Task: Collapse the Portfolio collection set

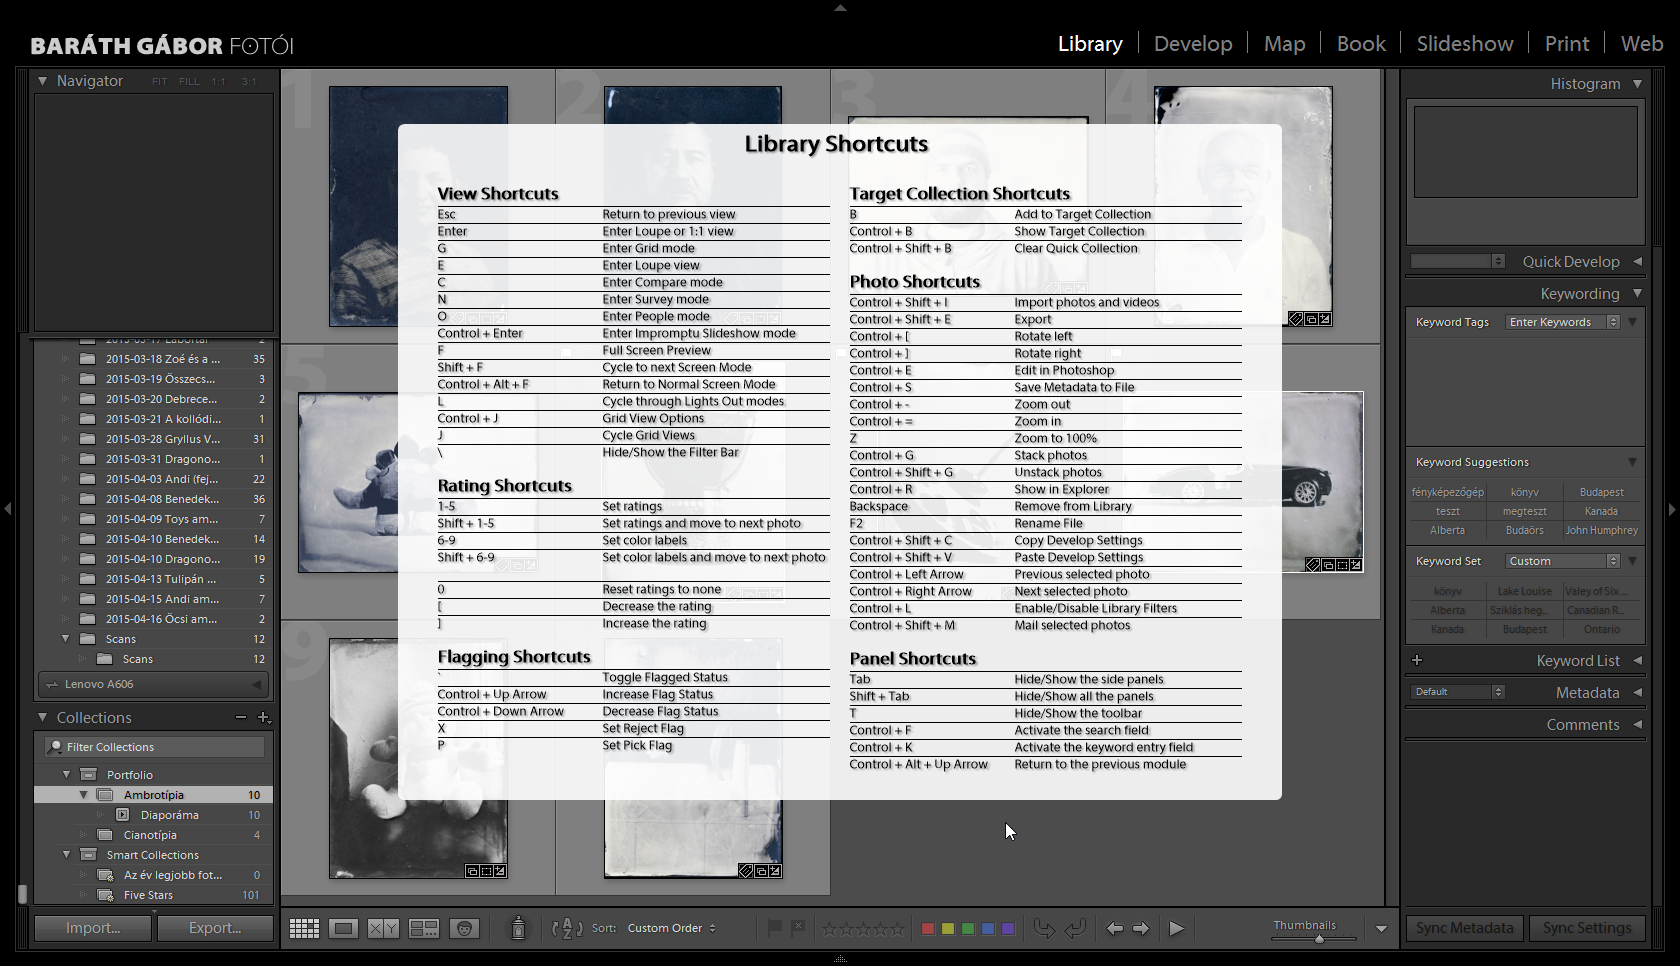Action: [x=67, y=775]
